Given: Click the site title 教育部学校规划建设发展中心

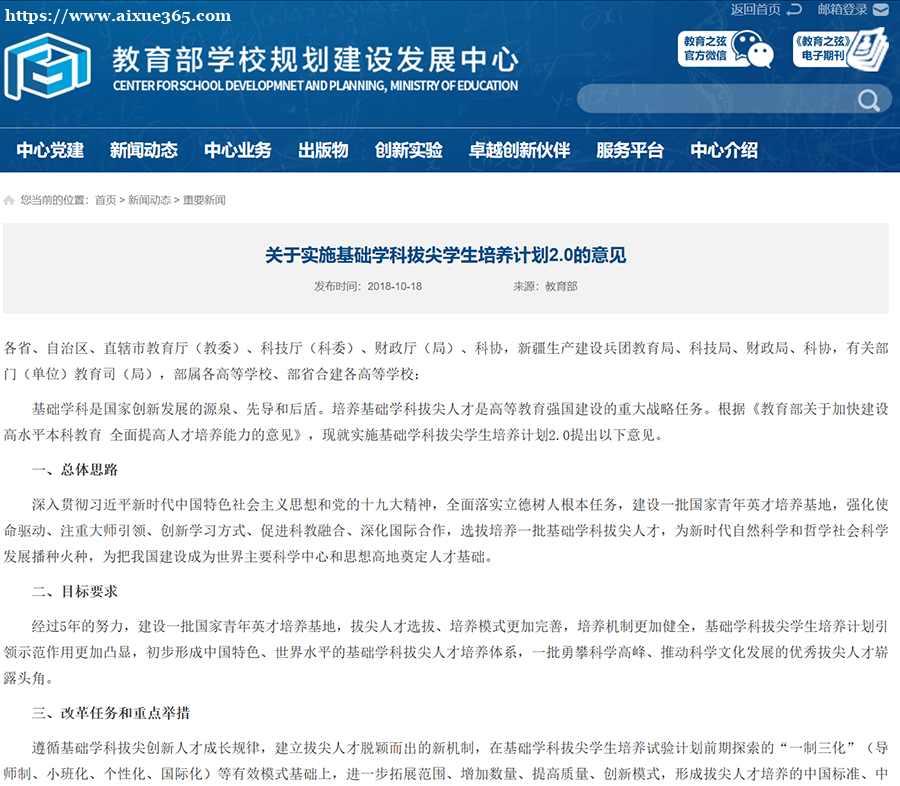Looking at the screenshot, I should point(315,60).
